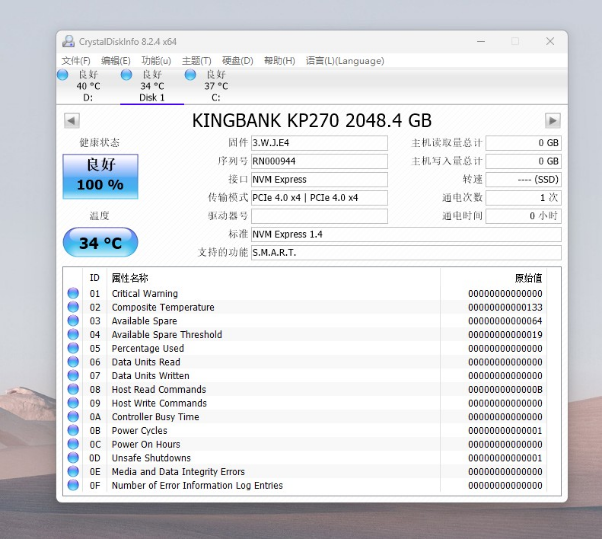Click the firmware field 3.W.J.E4
Image resolution: width=602 pixels, height=539 pixels.
(319, 143)
